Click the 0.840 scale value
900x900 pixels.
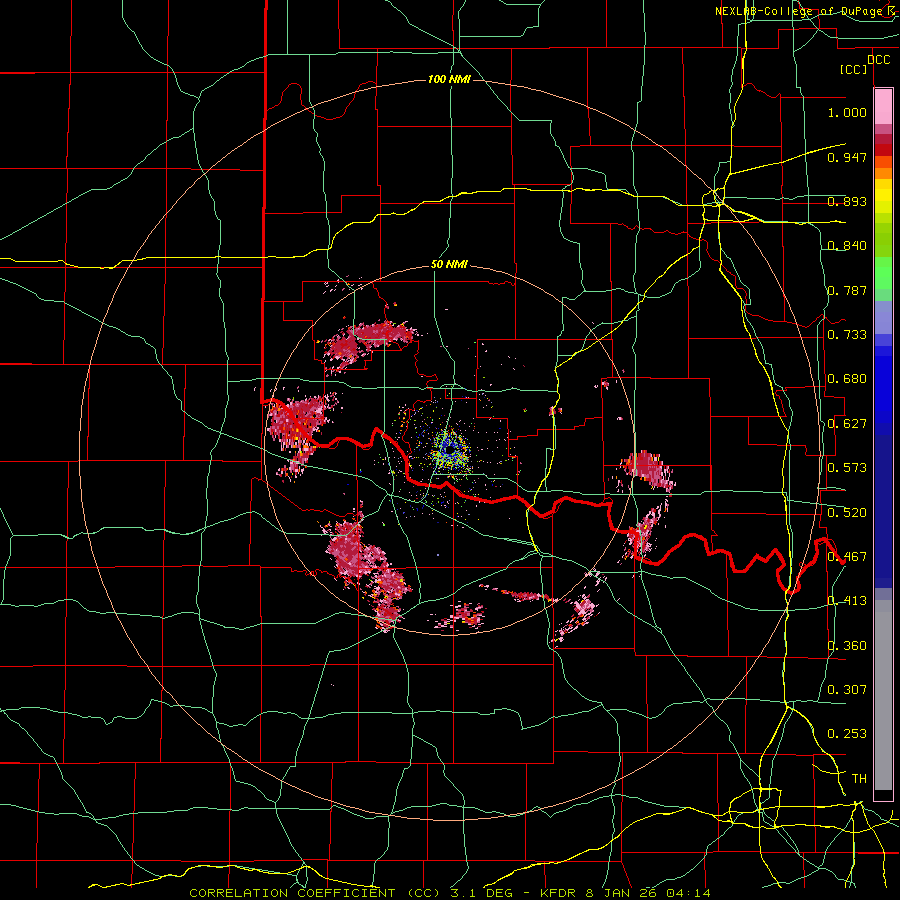pos(847,246)
